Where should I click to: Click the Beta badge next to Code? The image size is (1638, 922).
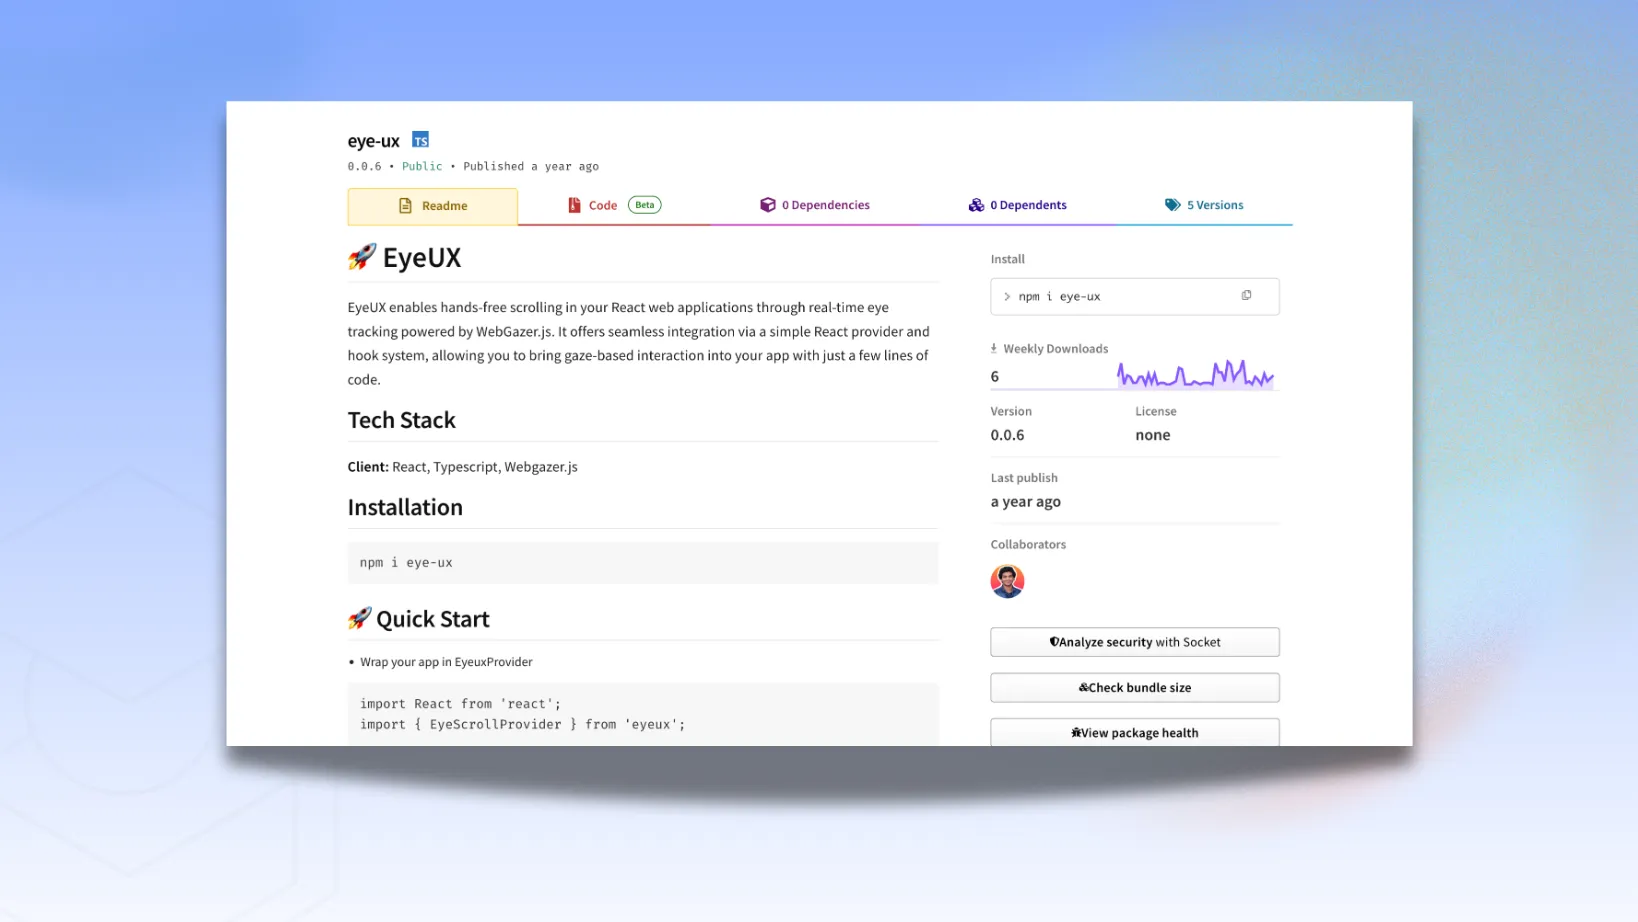pyautogui.click(x=645, y=205)
